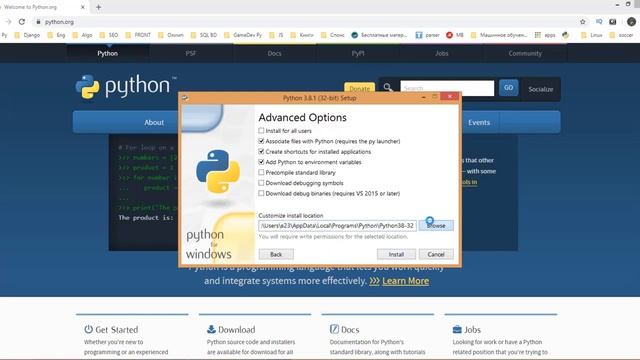Uncheck Add Python to environment variables
The image size is (640, 360).
261,162
